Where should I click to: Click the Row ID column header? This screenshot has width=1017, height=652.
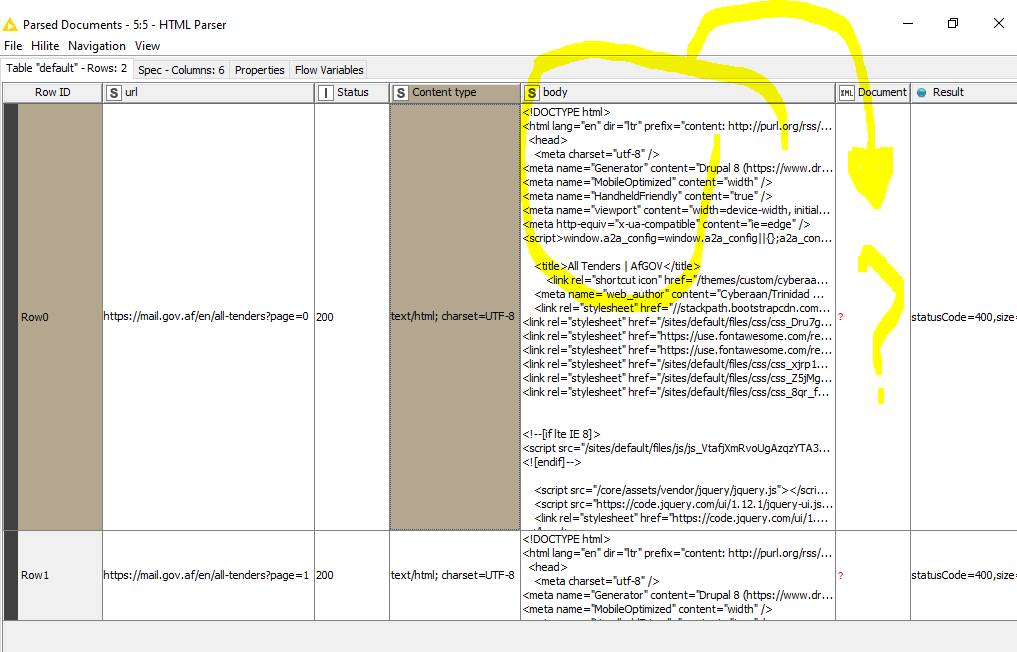52,93
